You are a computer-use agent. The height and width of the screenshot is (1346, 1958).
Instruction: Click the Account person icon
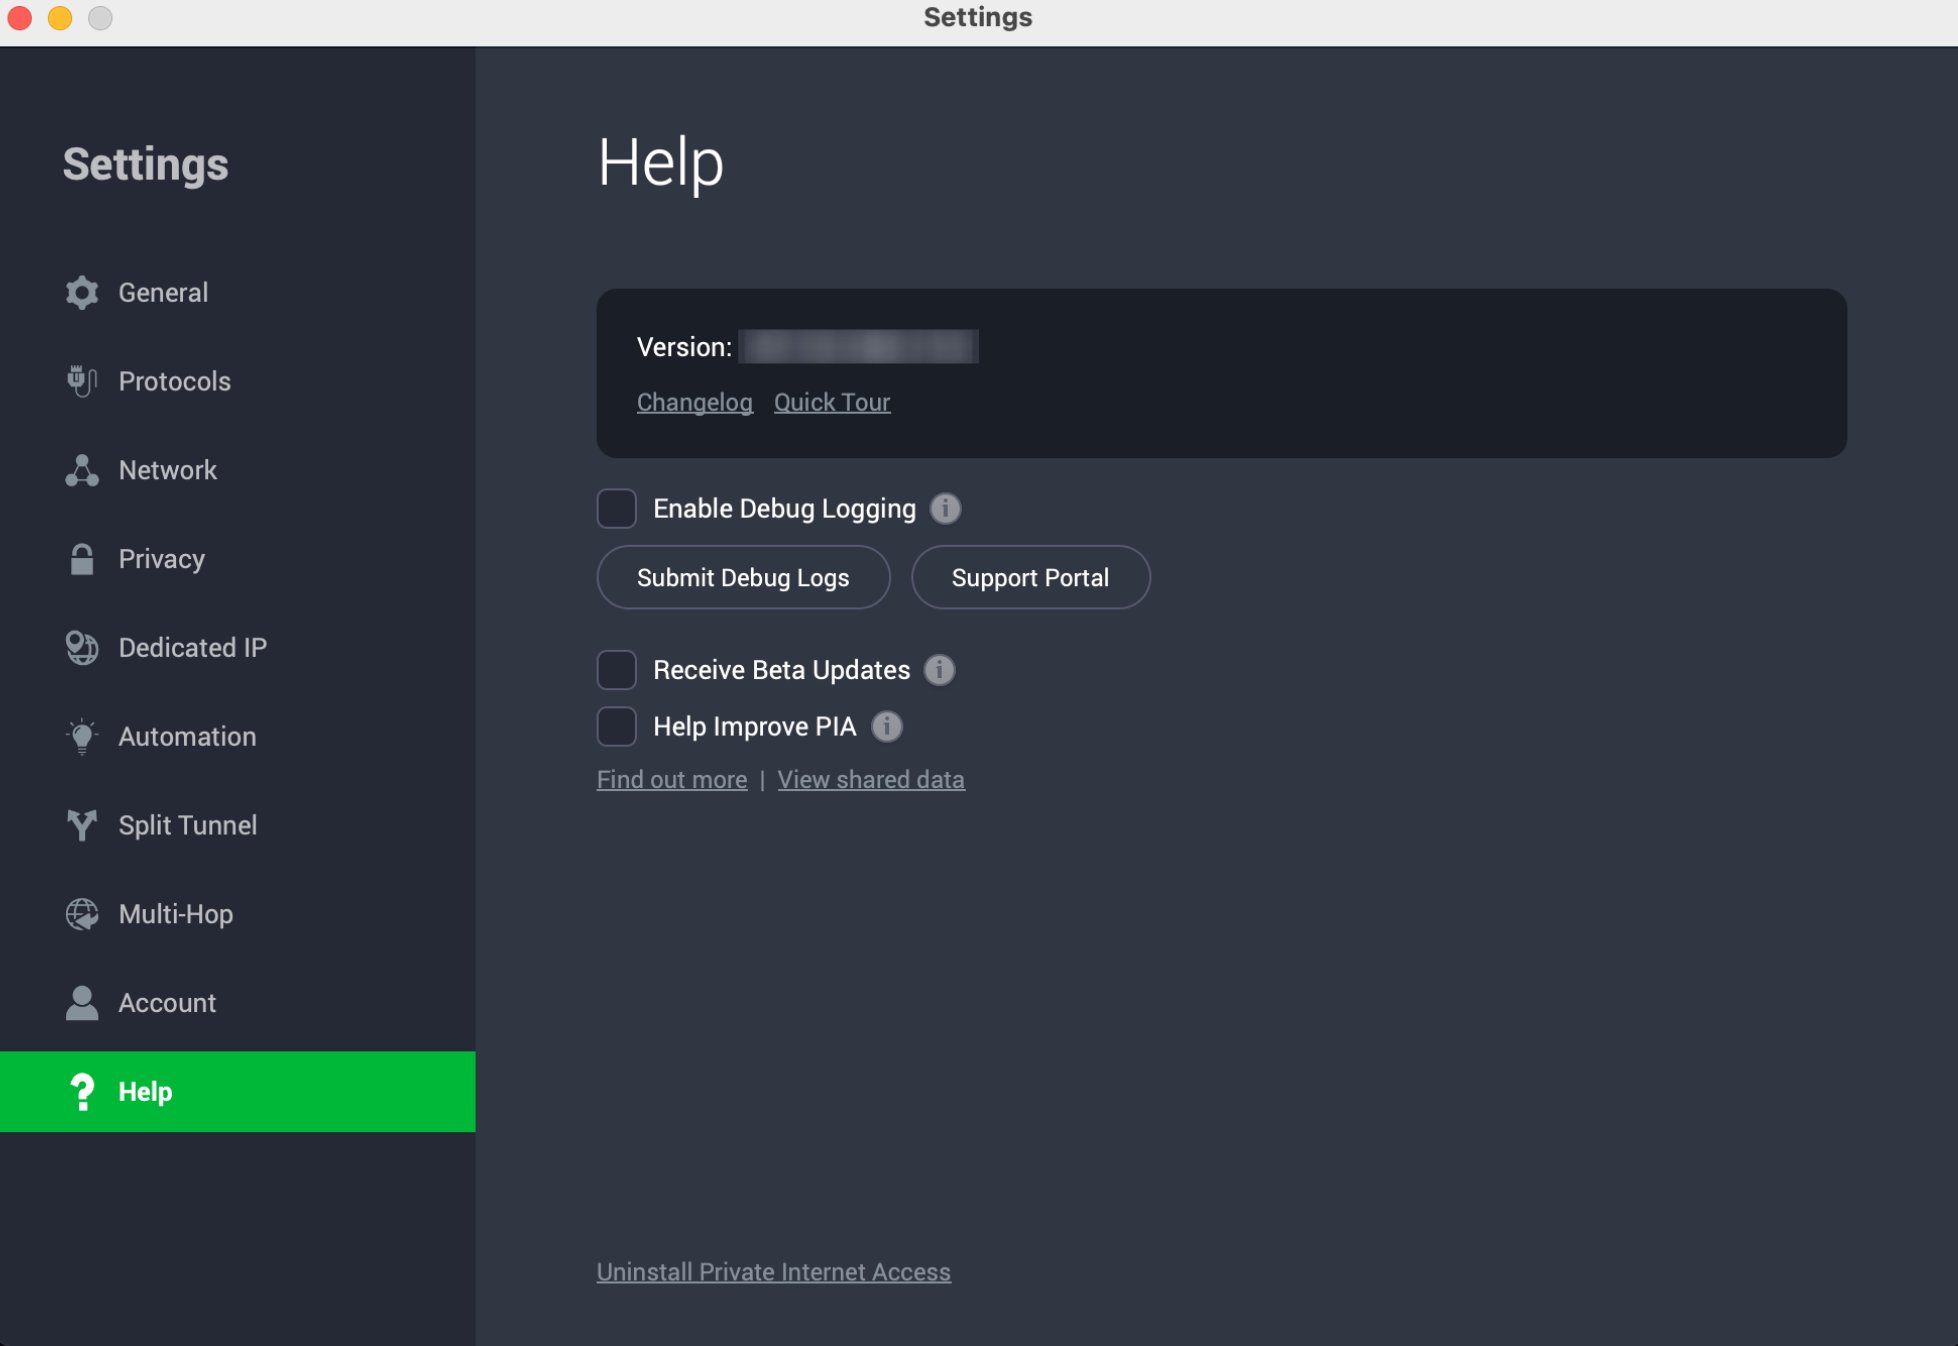(x=82, y=1003)
